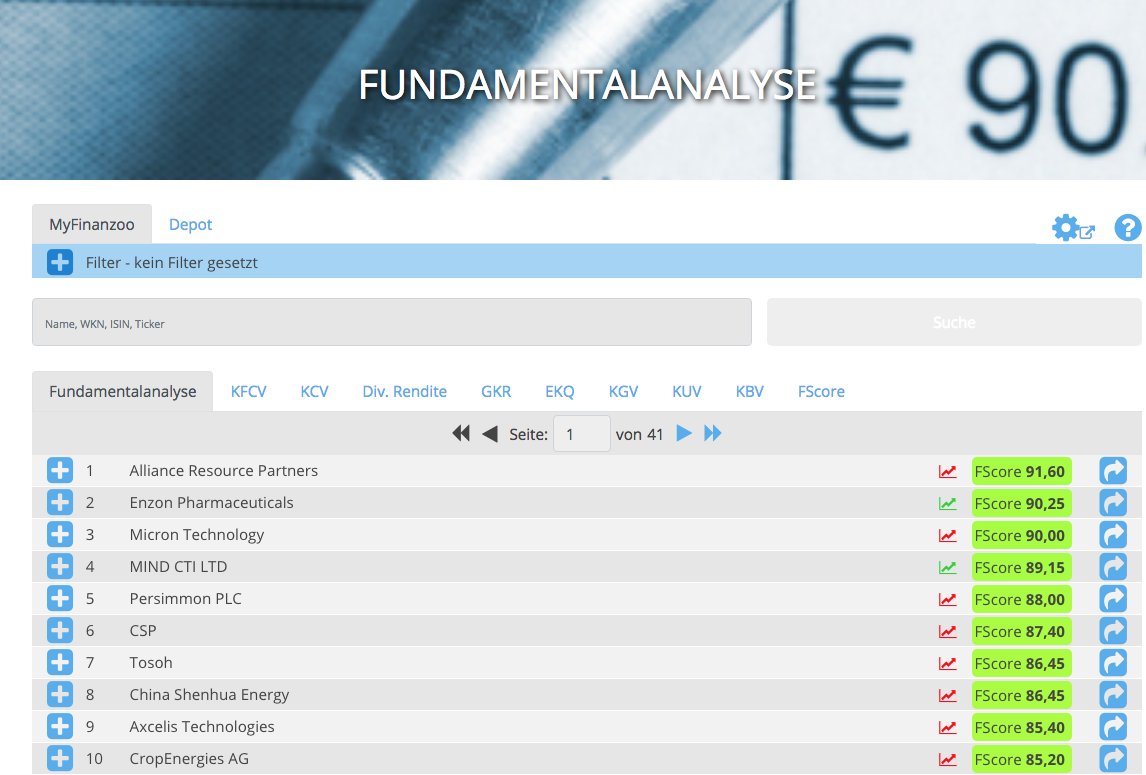Open chart icon for Micron Technology
The height and width of the screenshot is (775, 1146).
pos(947,536)
